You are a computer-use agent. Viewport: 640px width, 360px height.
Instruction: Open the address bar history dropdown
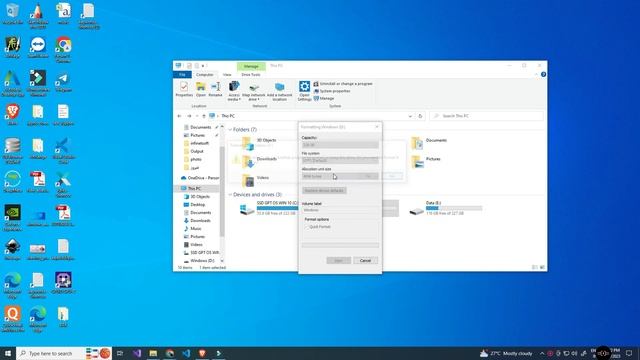point(410,116)
